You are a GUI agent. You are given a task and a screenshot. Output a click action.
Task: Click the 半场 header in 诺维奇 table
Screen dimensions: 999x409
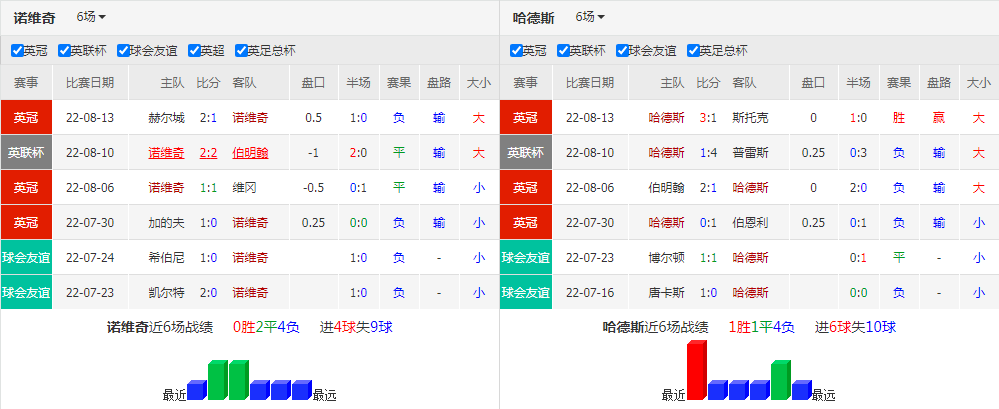[x=358, y=82]
